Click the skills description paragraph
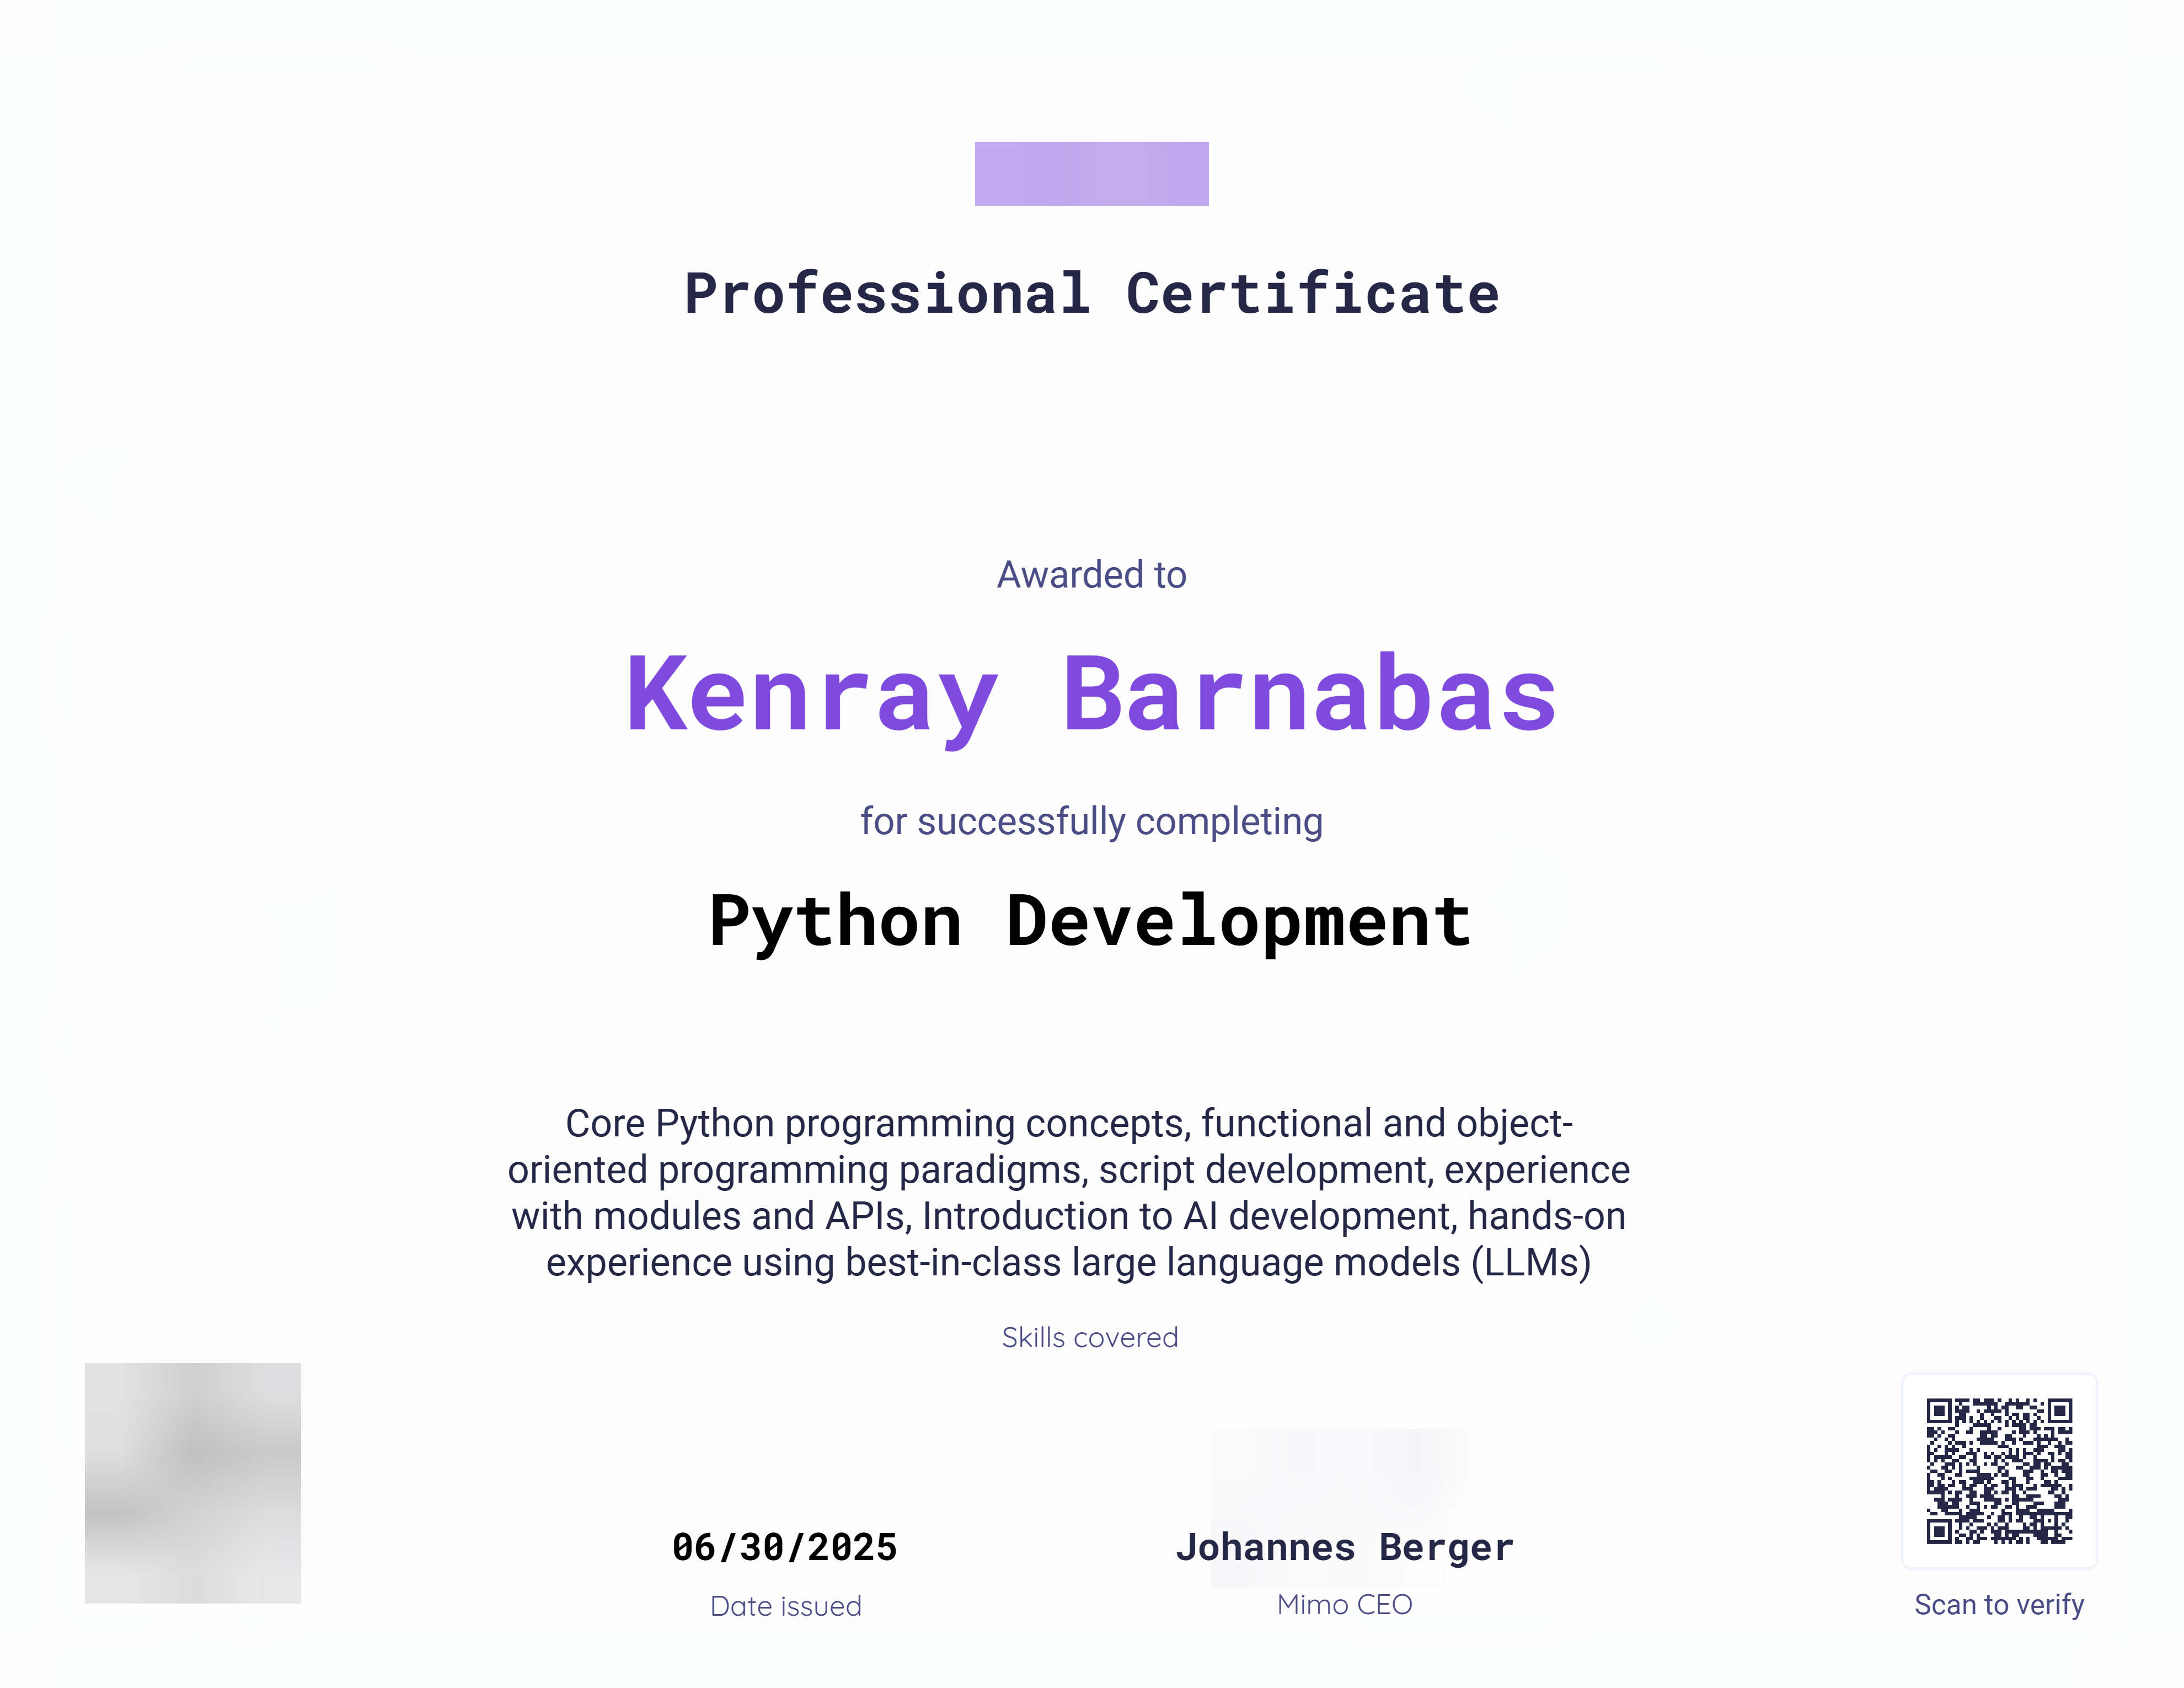This screenshot has height=1688, width=2184. (x=1069, y=1192)
